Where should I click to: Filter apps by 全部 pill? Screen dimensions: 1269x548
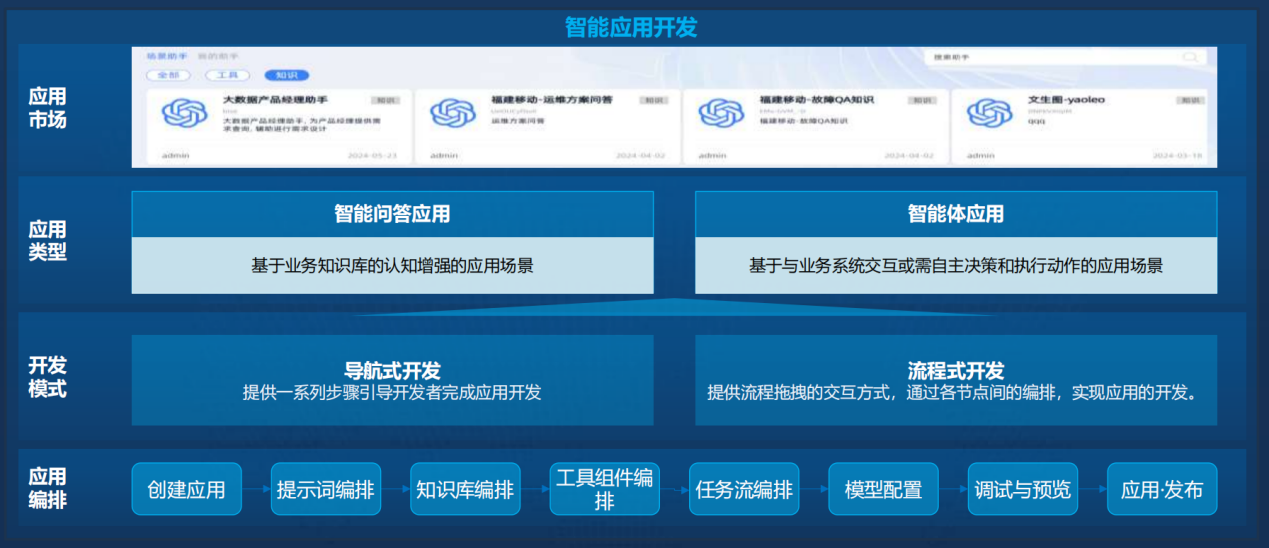(x=168, y=75)
